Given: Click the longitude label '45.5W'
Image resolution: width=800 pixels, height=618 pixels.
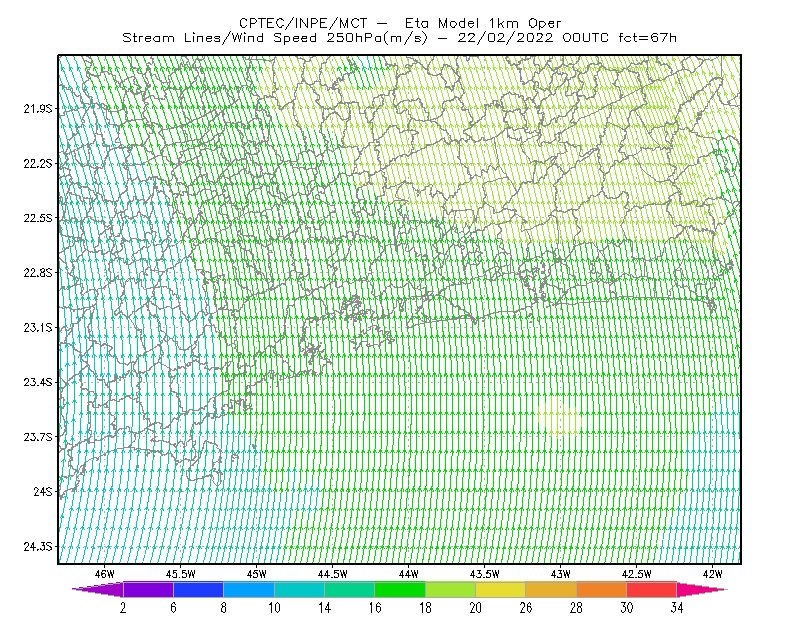Looking at the screenshot, I should [x=181, y=574].
